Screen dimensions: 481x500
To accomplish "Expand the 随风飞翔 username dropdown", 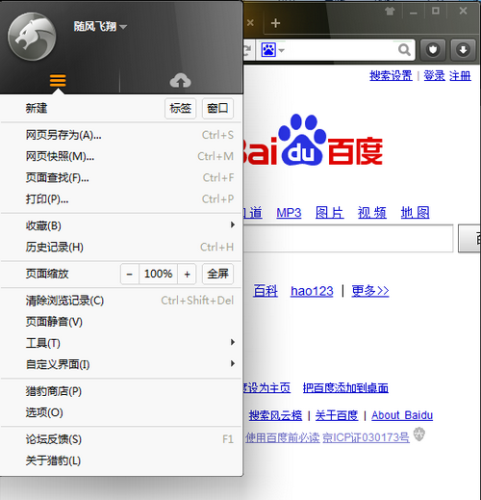I will 123,27.
